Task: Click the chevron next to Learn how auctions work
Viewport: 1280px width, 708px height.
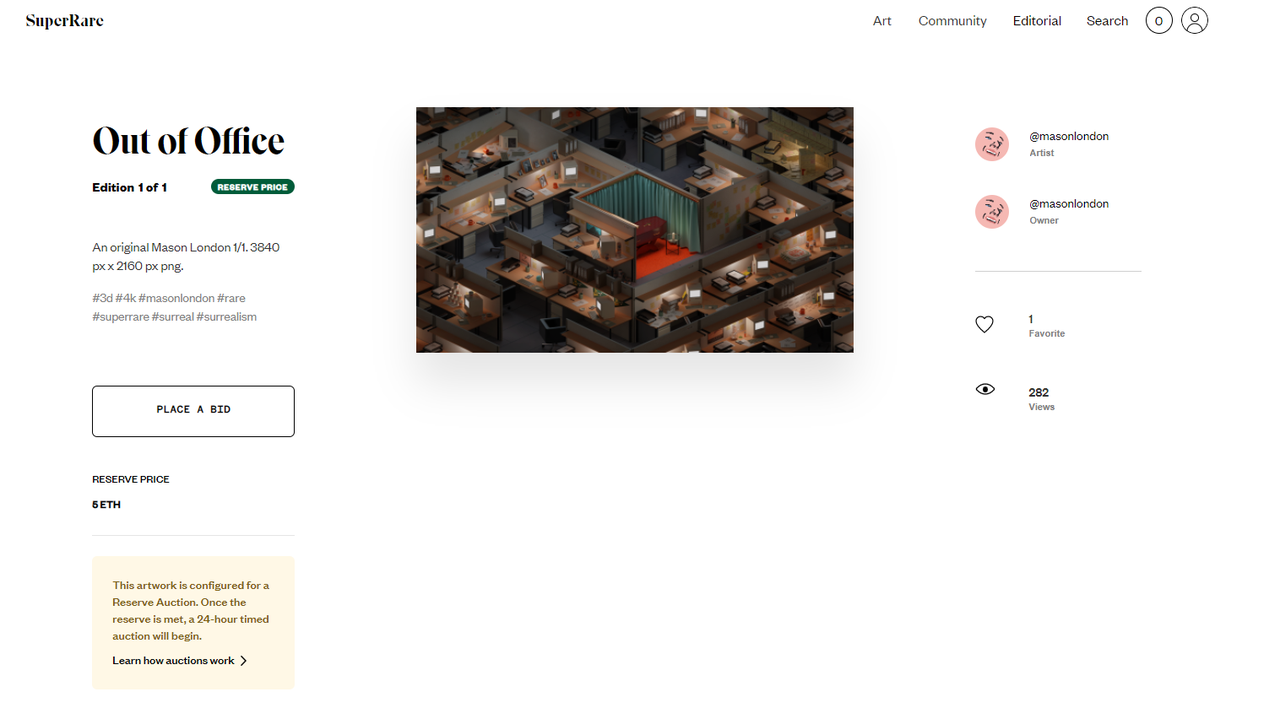Action: (x=244, y=661)
